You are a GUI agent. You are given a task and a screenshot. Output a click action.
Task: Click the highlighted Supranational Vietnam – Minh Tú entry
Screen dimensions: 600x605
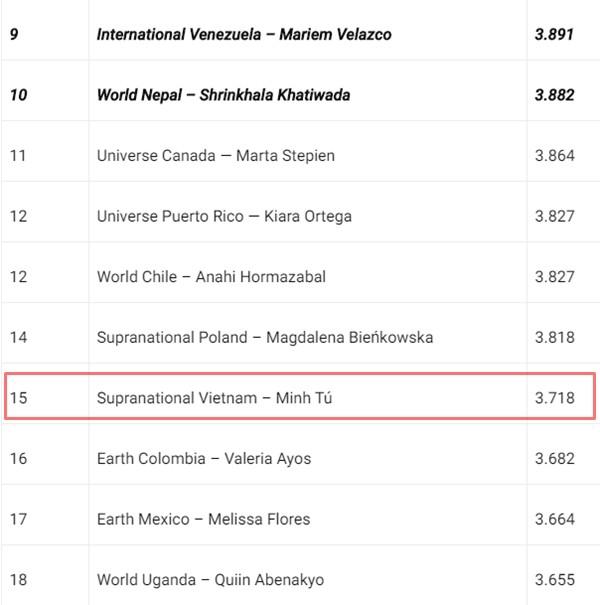[214, 398]
